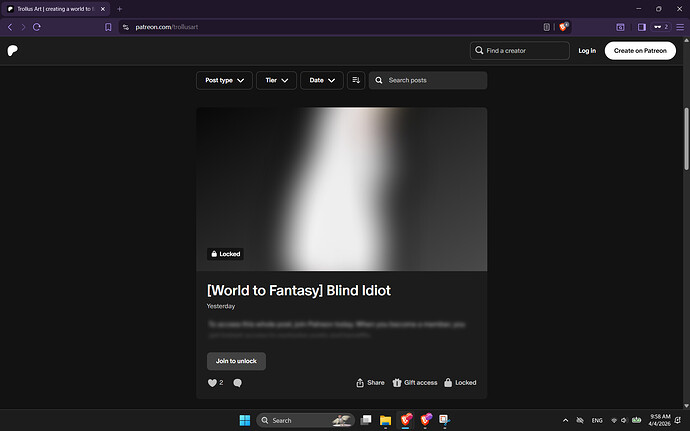Open Brave Shields icon
Image resolution: width=690 pixels, height=431 pixels.
tap(563, 26)
